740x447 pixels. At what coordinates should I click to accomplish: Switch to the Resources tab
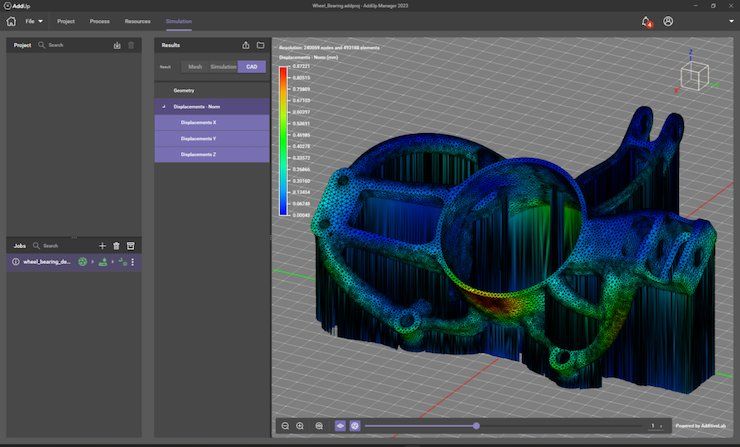(x=137, y=21)
